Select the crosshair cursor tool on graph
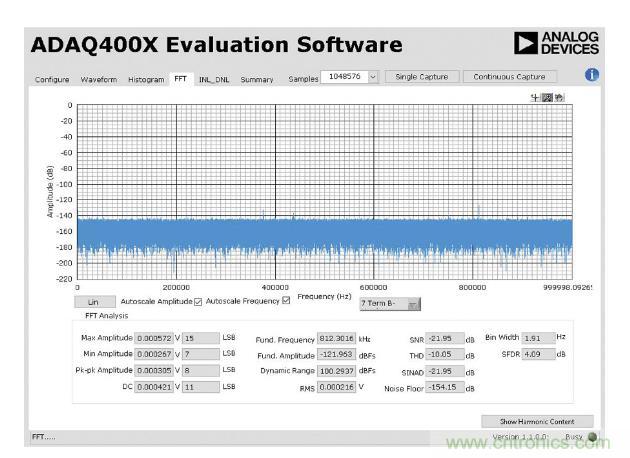Screen dimensions: 630x458 (x=537, y=97)
